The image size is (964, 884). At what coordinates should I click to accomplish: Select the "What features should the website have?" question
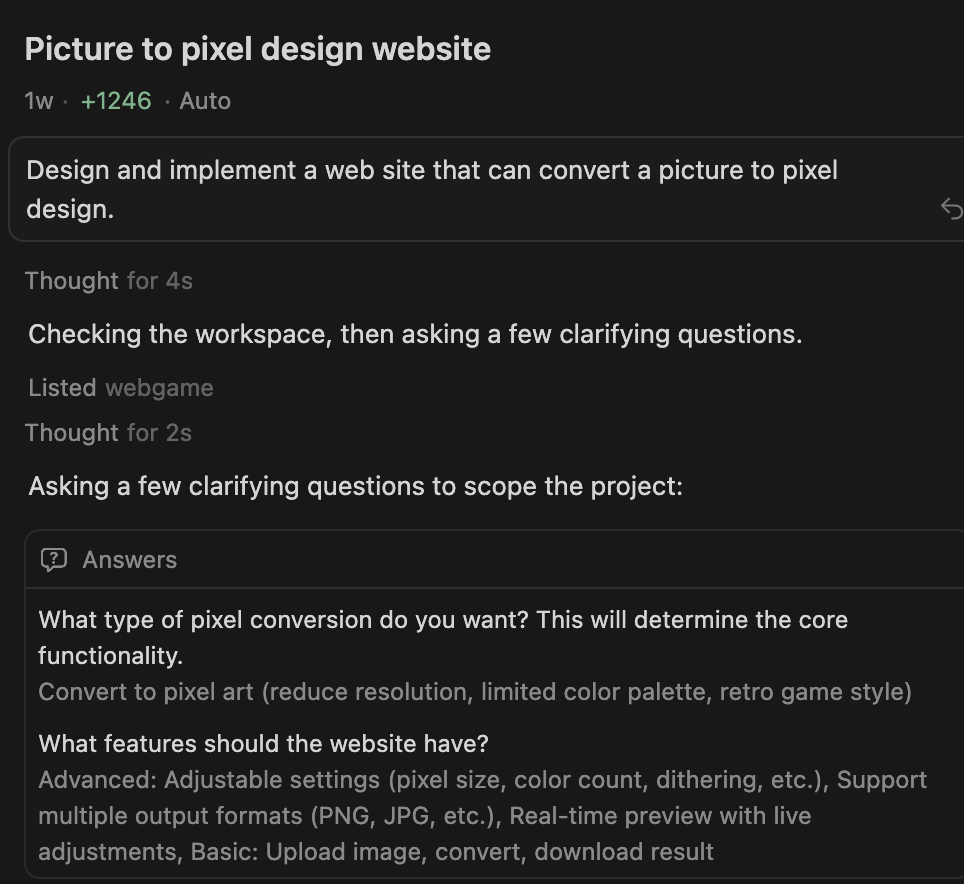[x=263, y=744]
